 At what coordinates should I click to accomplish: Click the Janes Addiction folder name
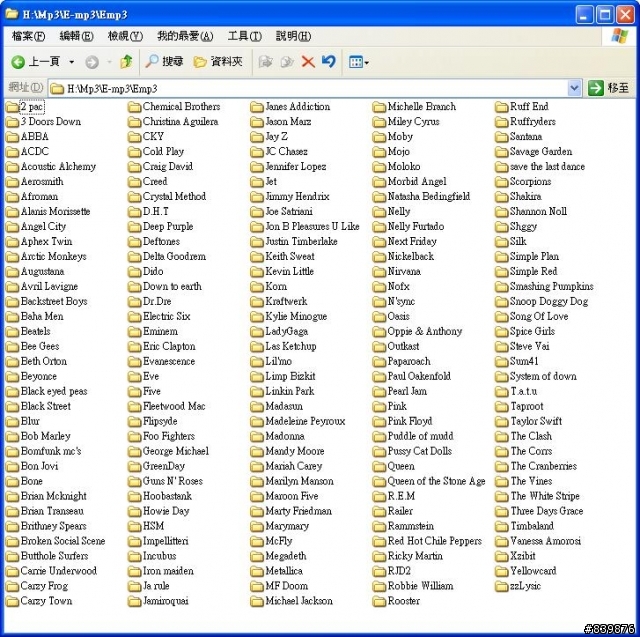298,107
